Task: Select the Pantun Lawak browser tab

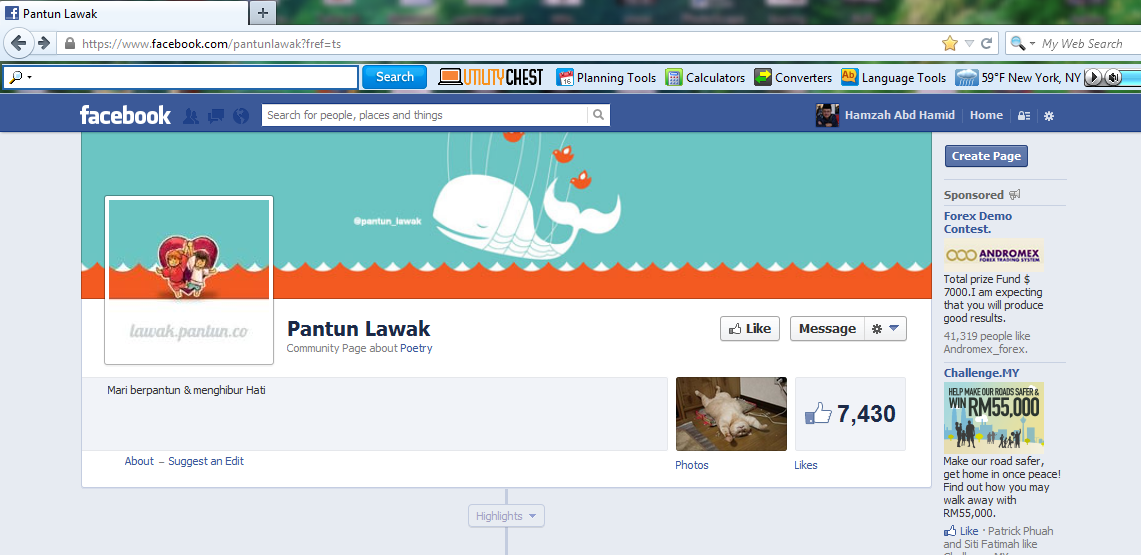Action: pos(124,12)
